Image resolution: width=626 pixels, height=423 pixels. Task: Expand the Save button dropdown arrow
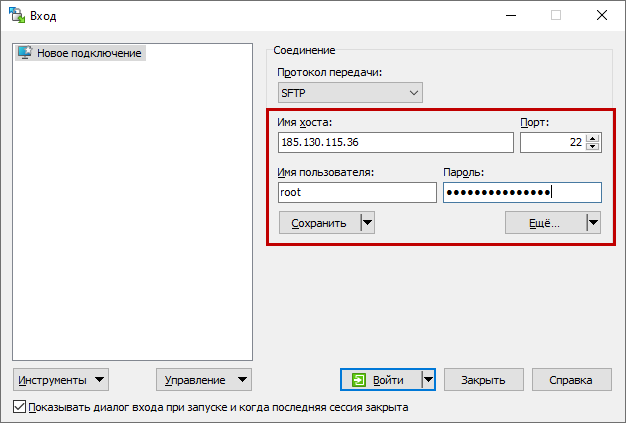tap(366, 223)
